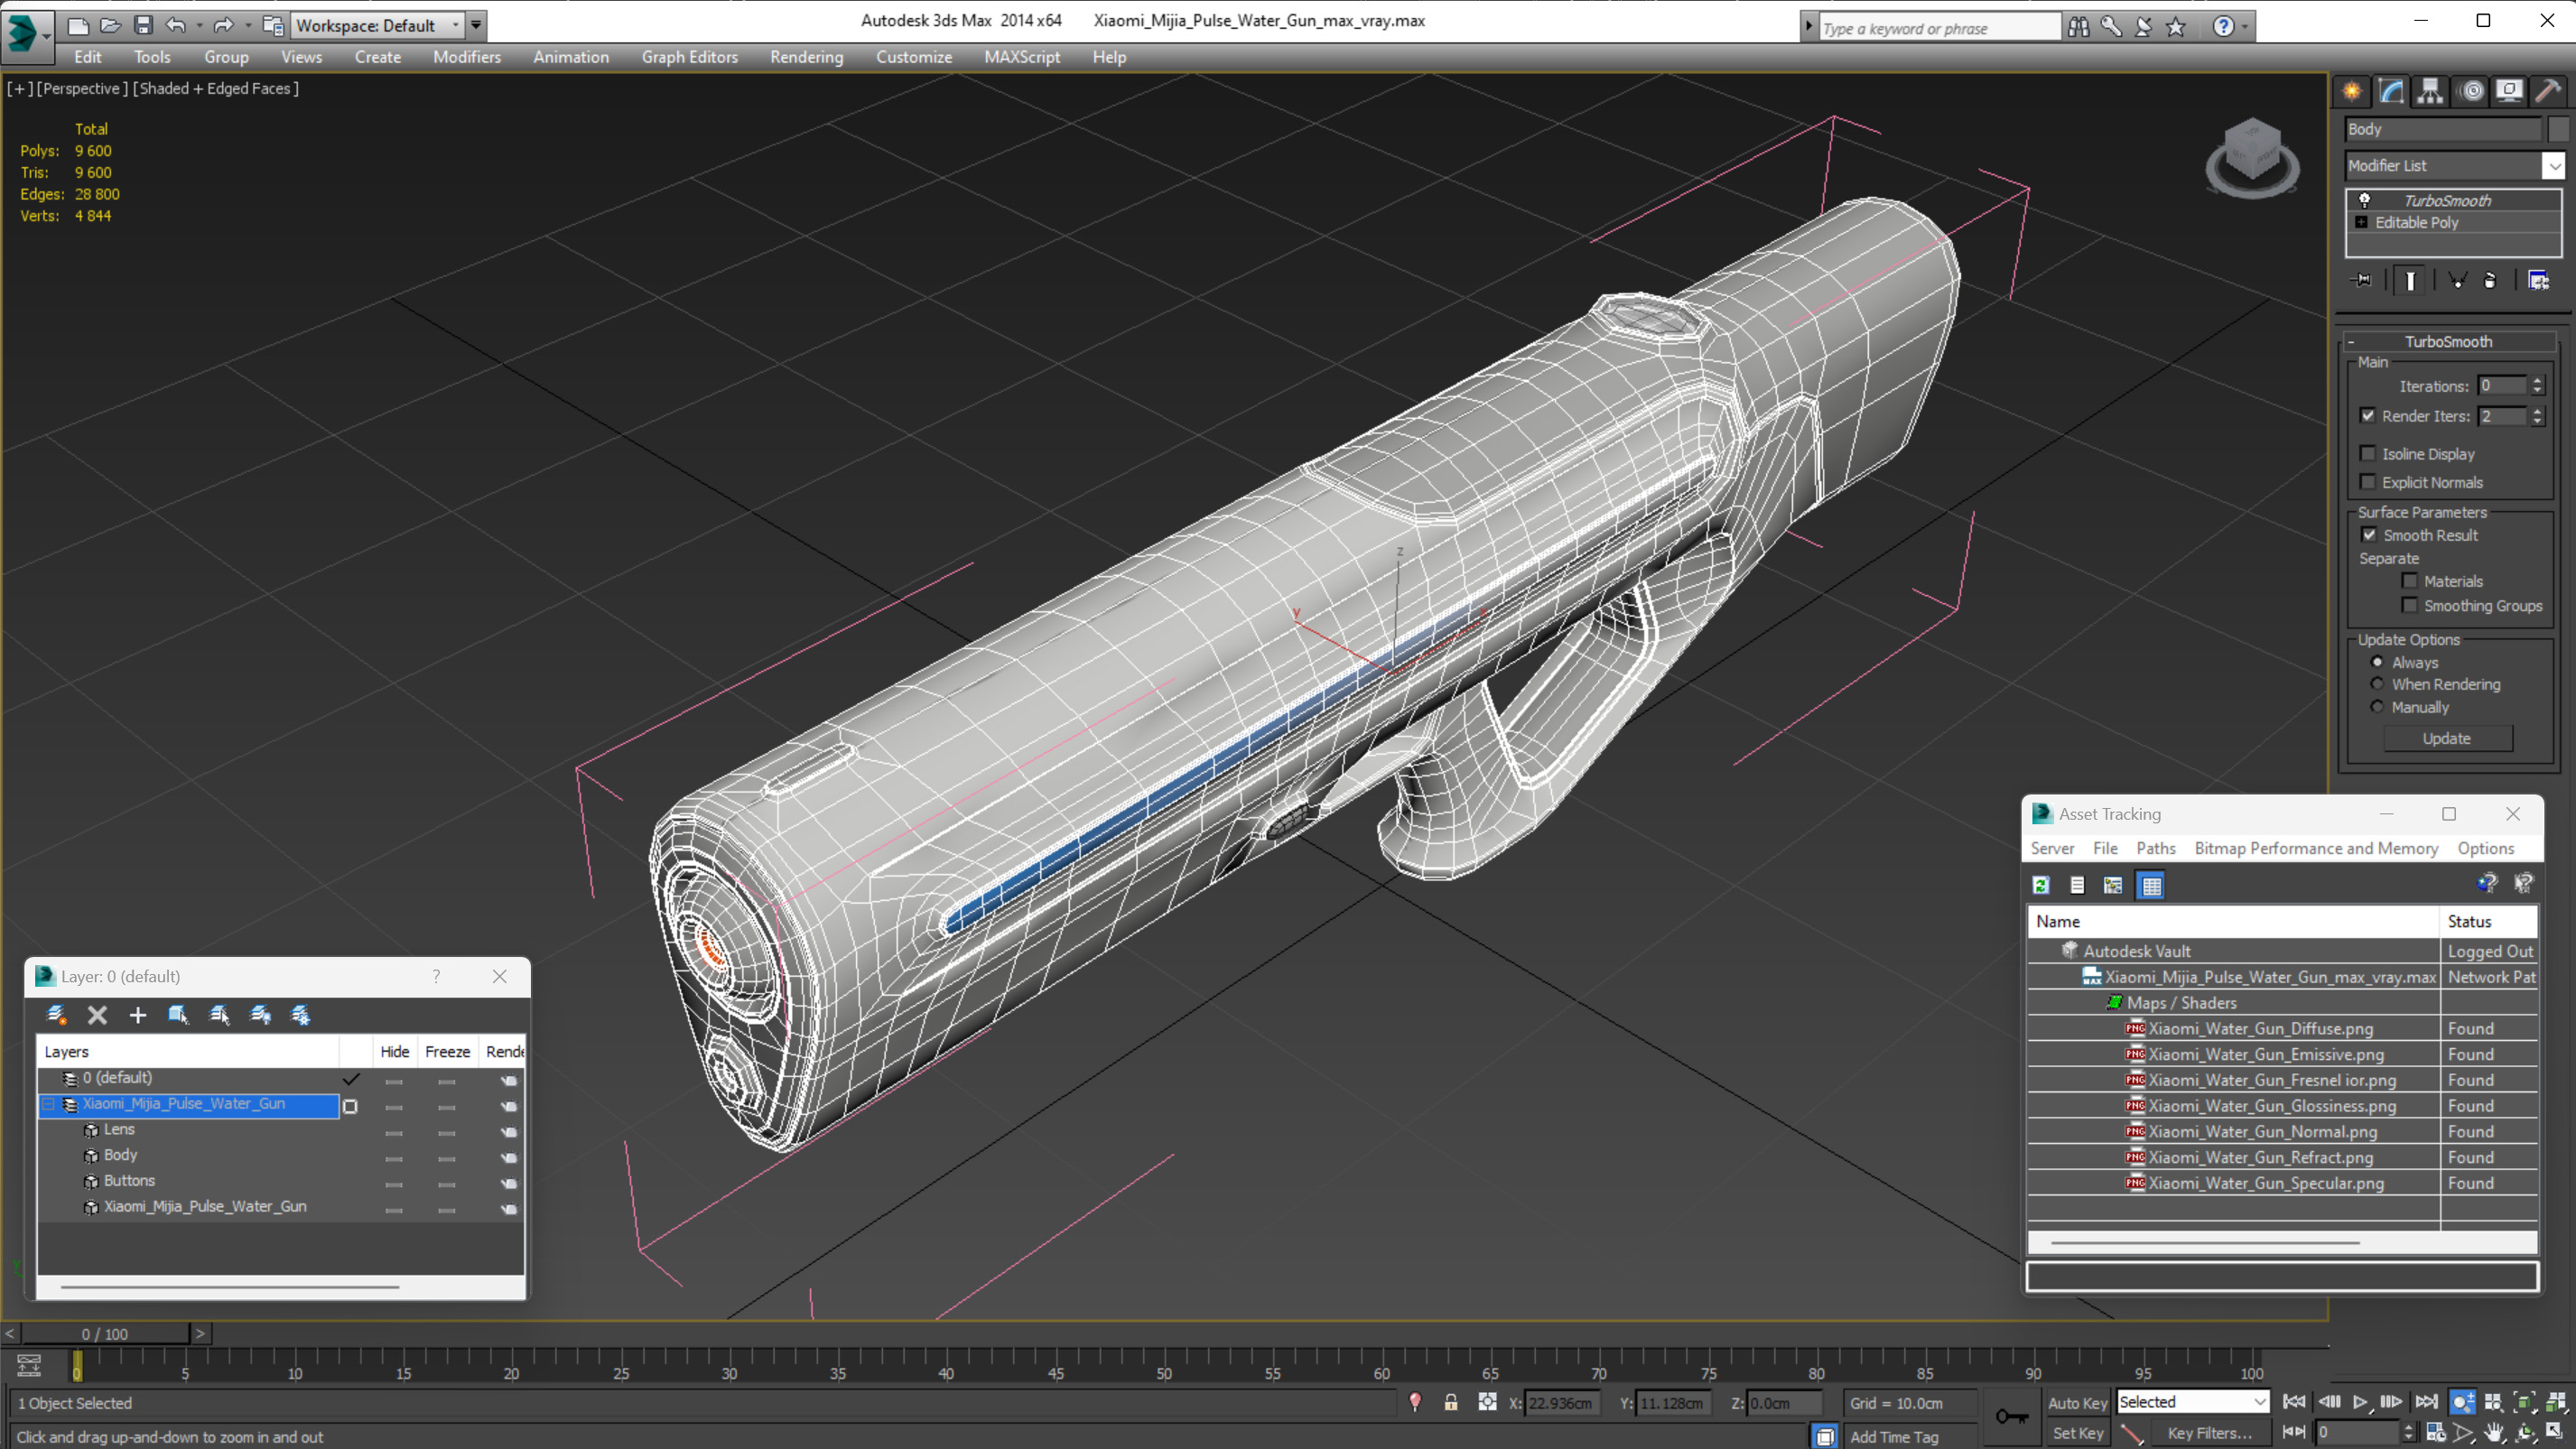Click the Set Key button

pyautogui.click(x=2077, y=1433)
